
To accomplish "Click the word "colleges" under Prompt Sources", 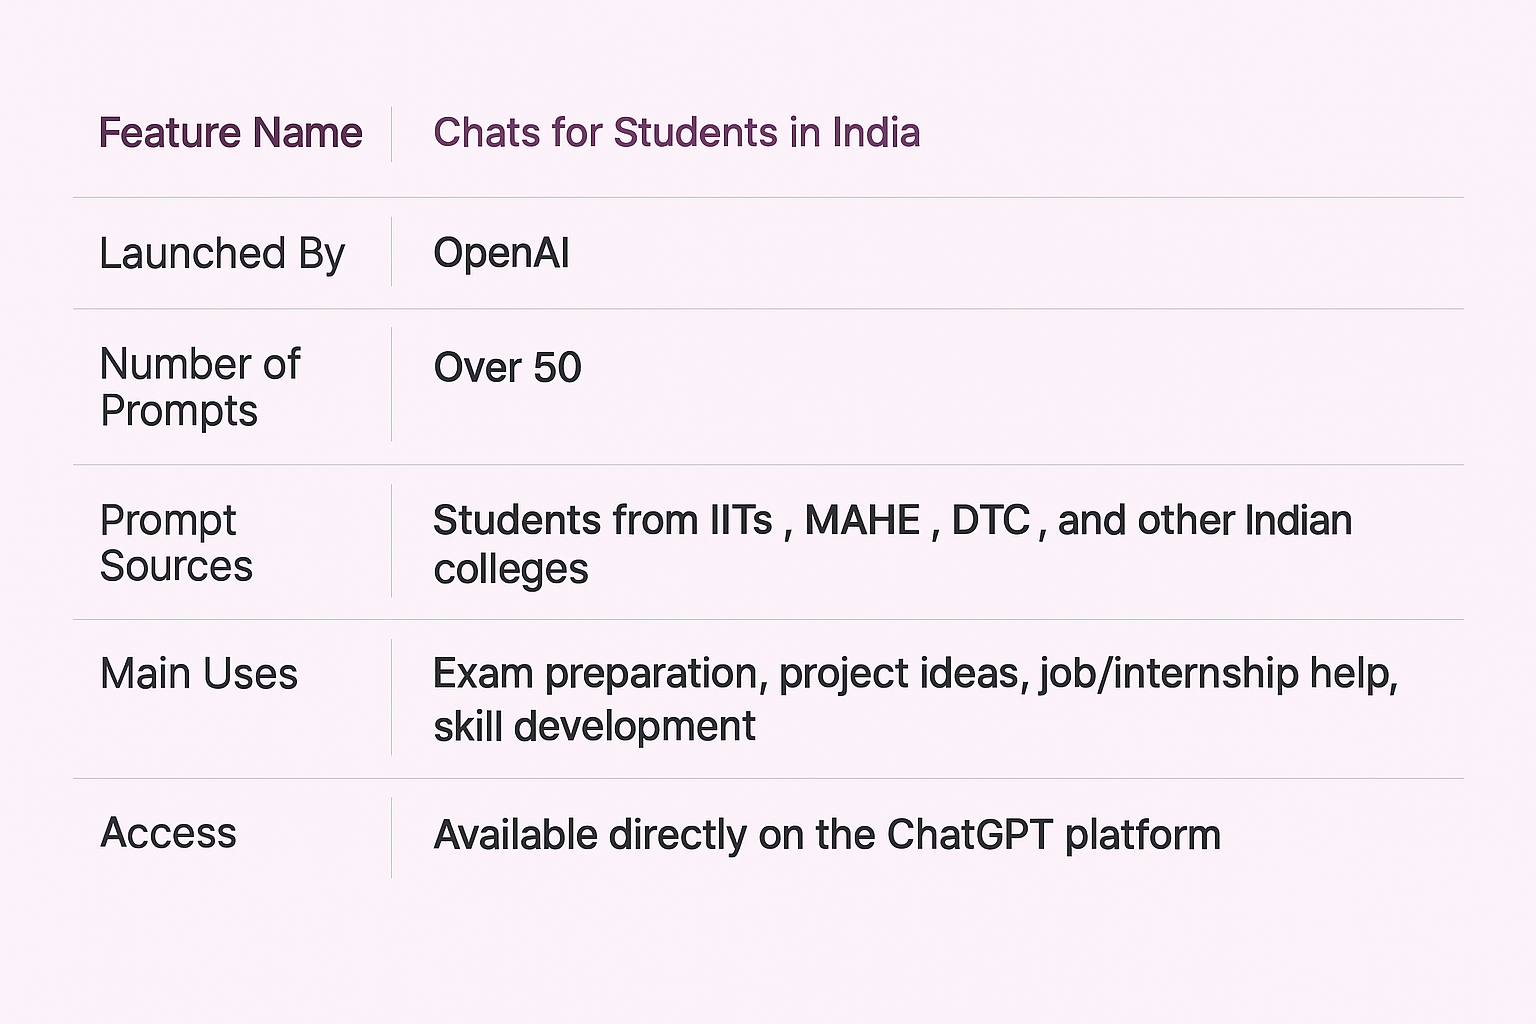I will (x=510, y=569).
